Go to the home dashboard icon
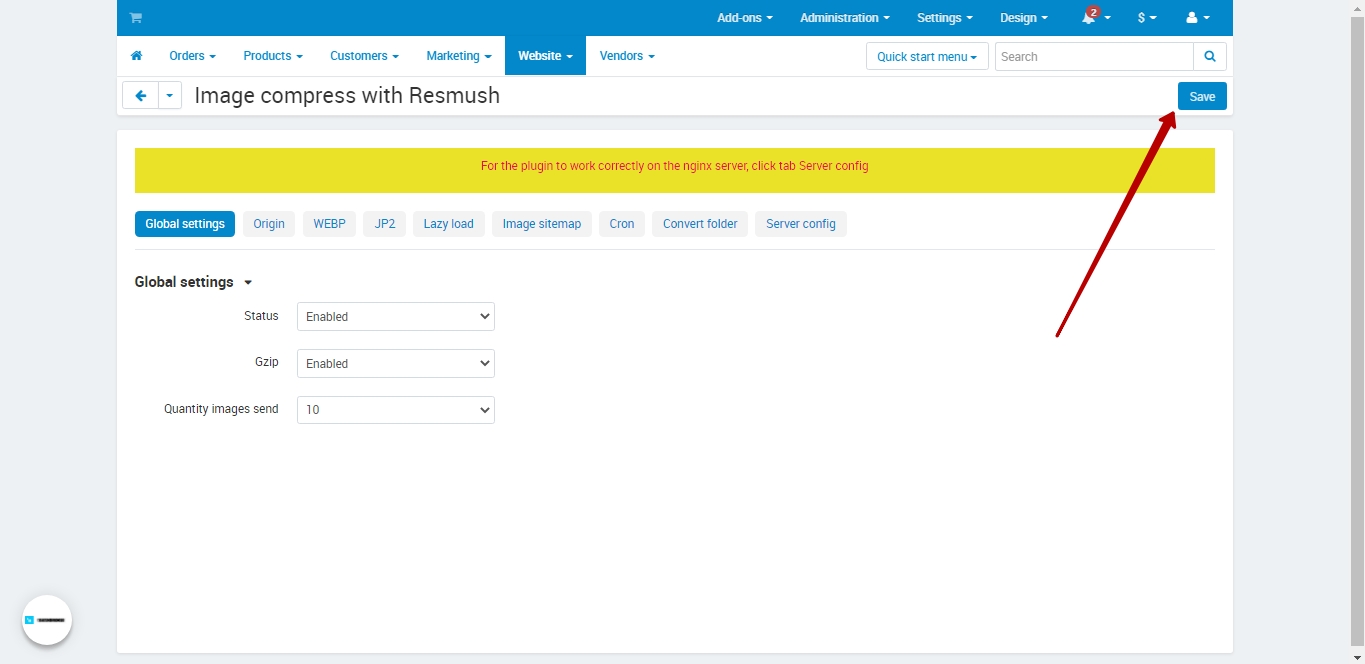Viewport: 1365px width, 664px height. pos(136,56)
